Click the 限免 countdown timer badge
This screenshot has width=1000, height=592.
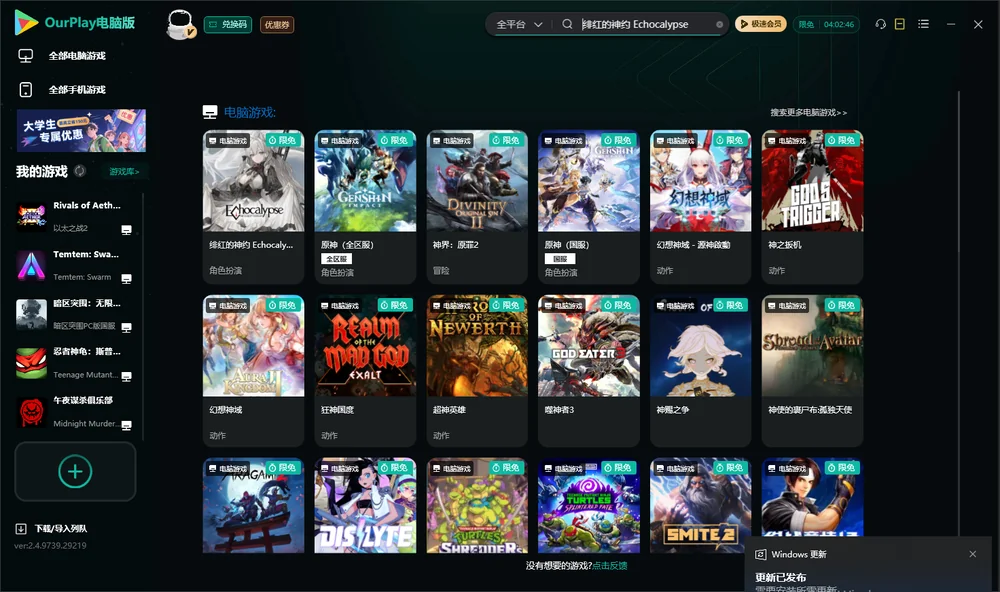826,24
